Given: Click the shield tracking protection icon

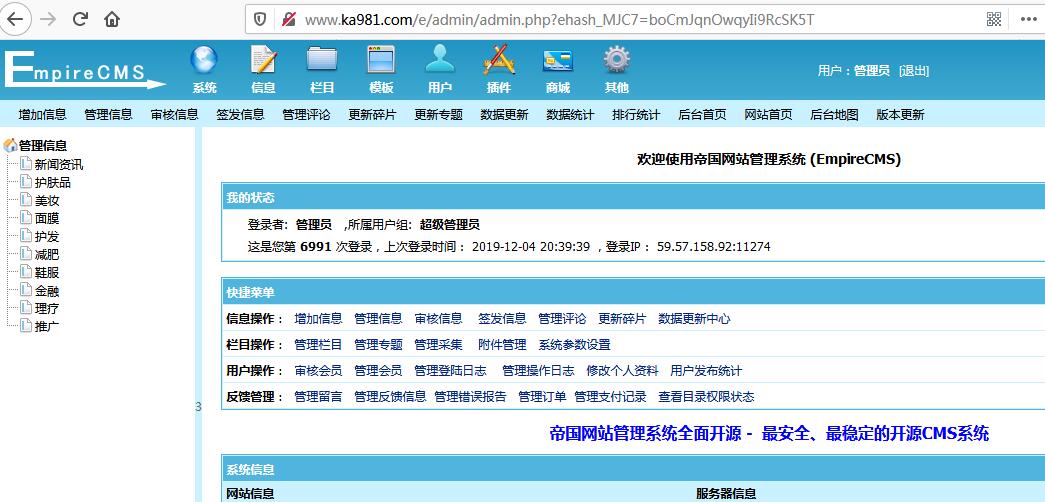Looking at the screenshot, I should point(261,19).
